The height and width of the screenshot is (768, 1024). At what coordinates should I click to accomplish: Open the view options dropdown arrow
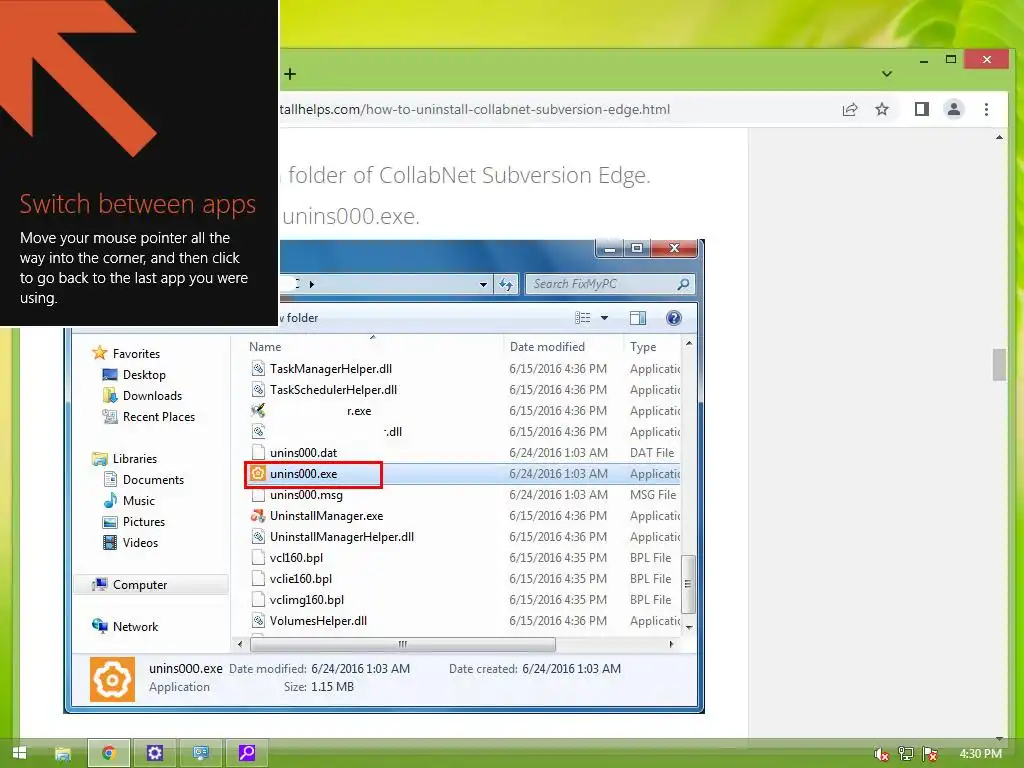604,318
